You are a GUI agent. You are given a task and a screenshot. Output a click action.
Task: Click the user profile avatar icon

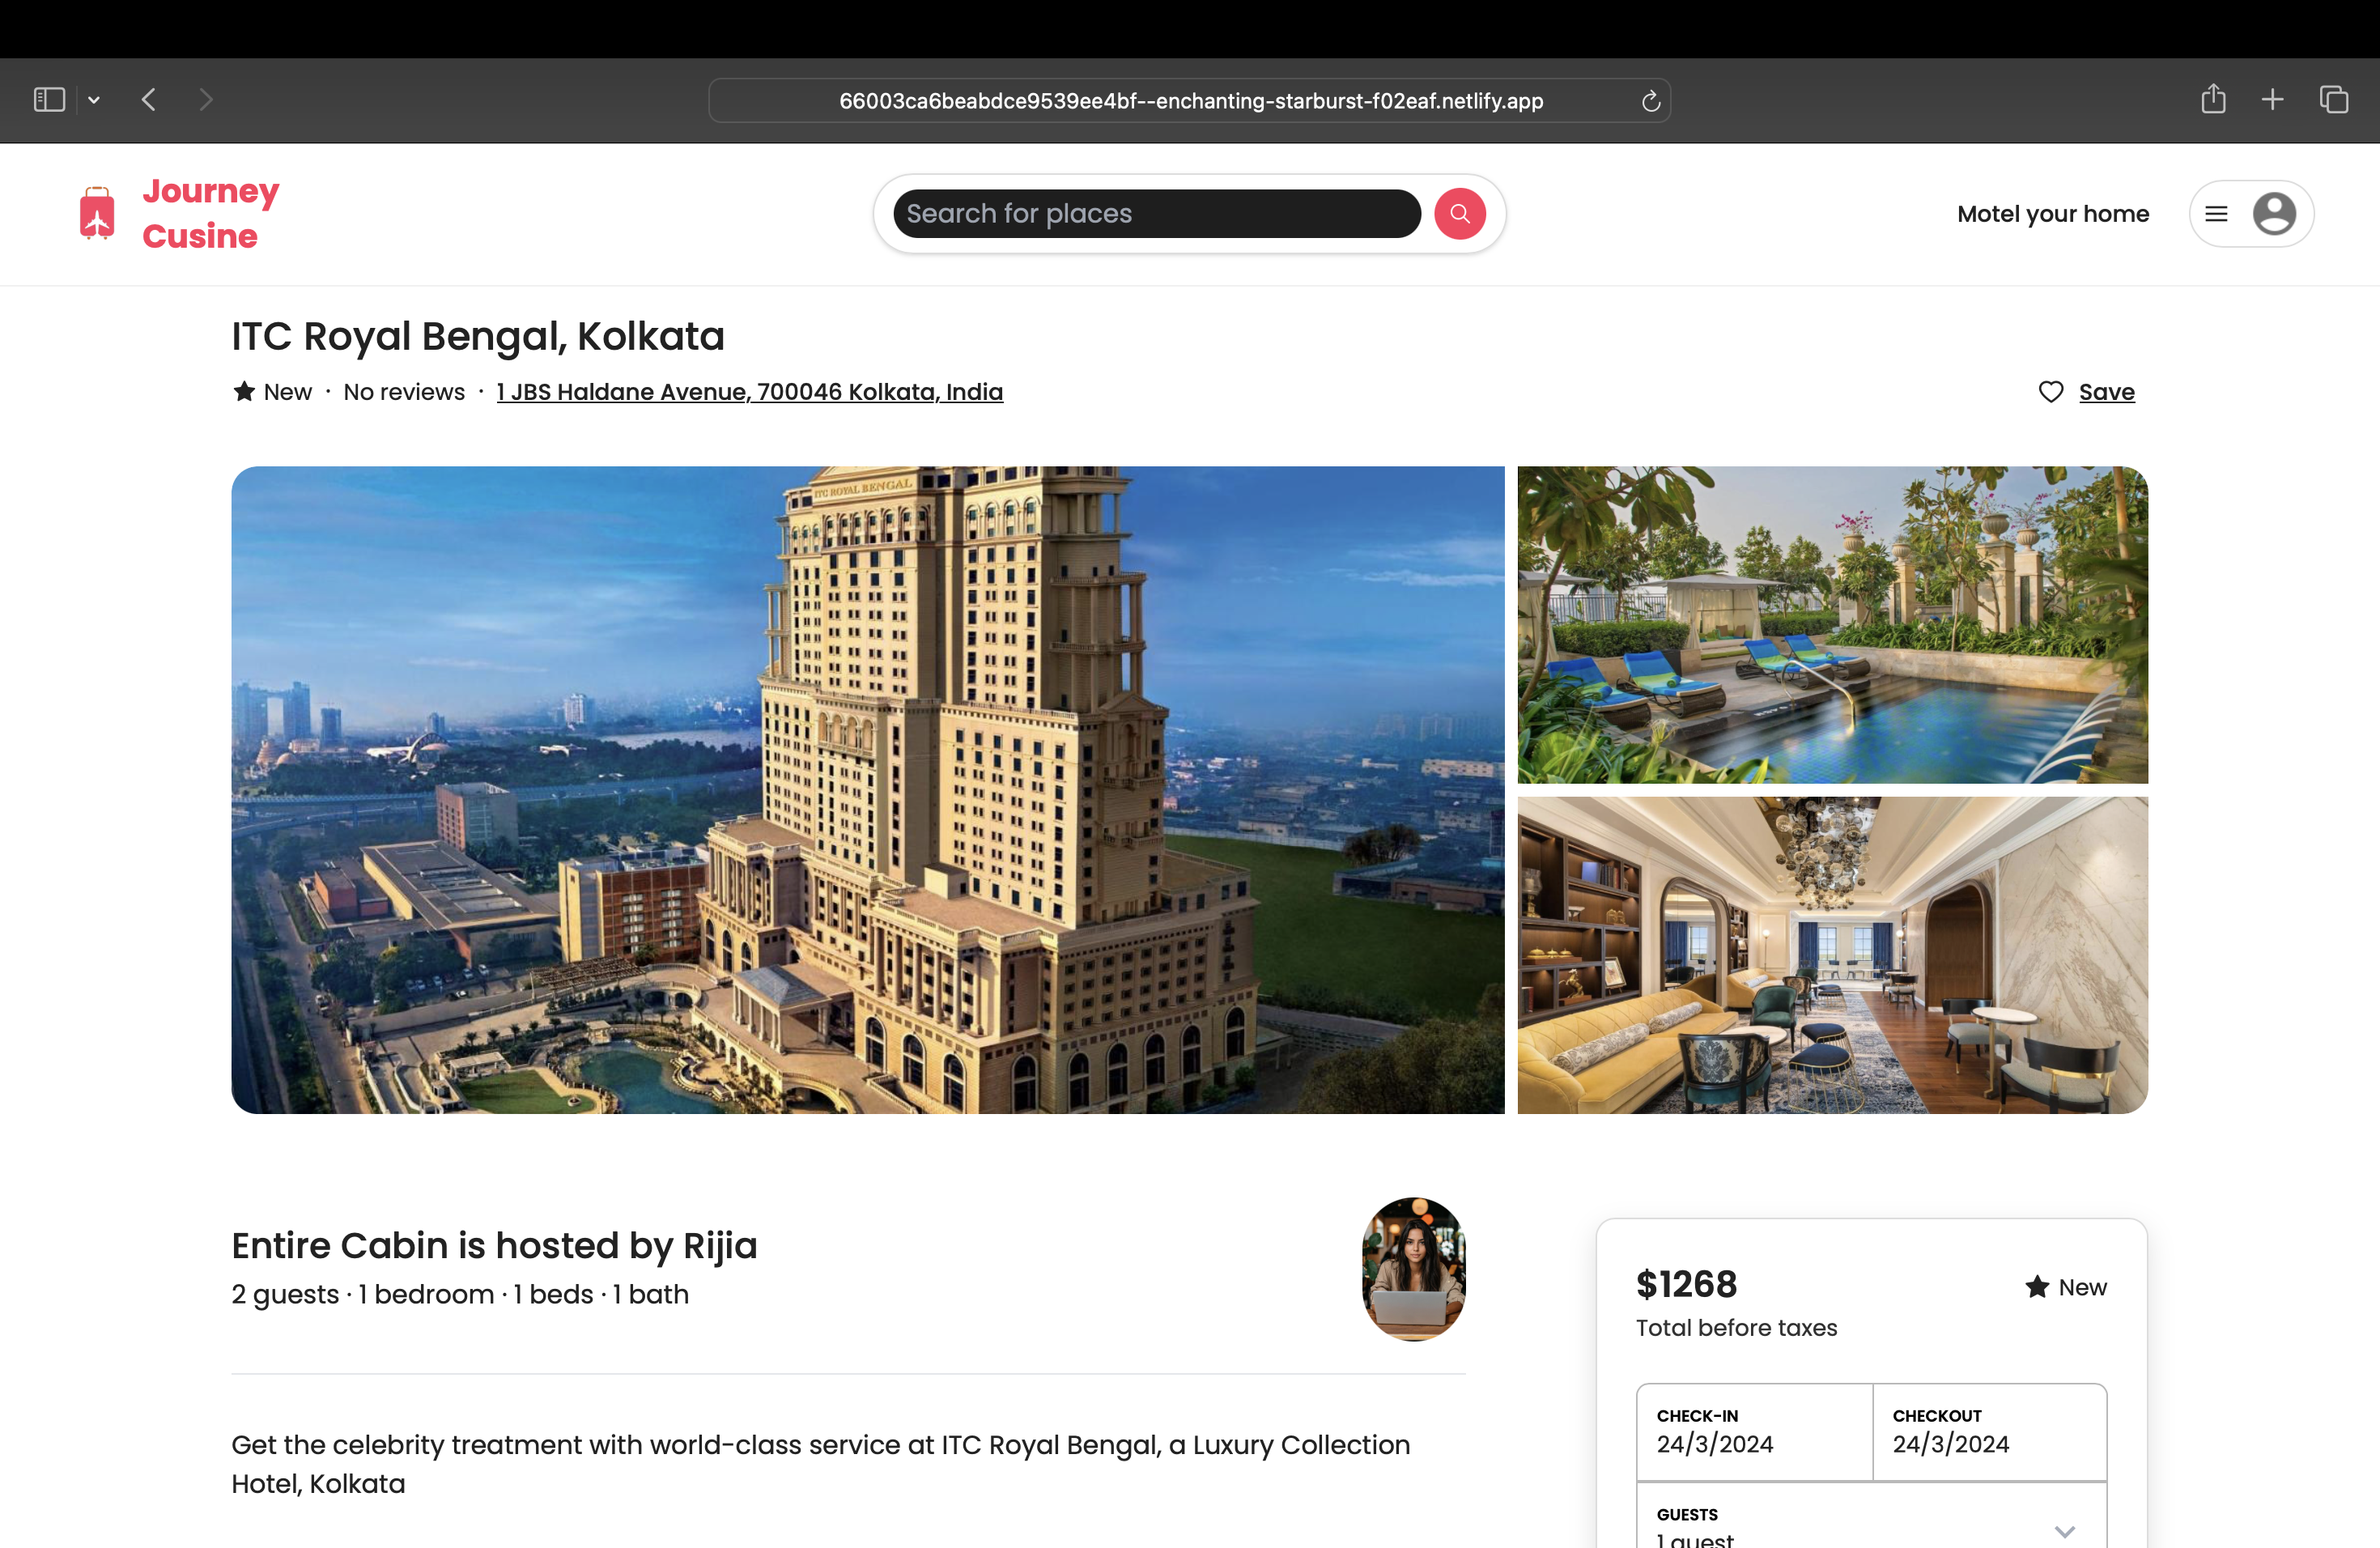(2274, 214)
